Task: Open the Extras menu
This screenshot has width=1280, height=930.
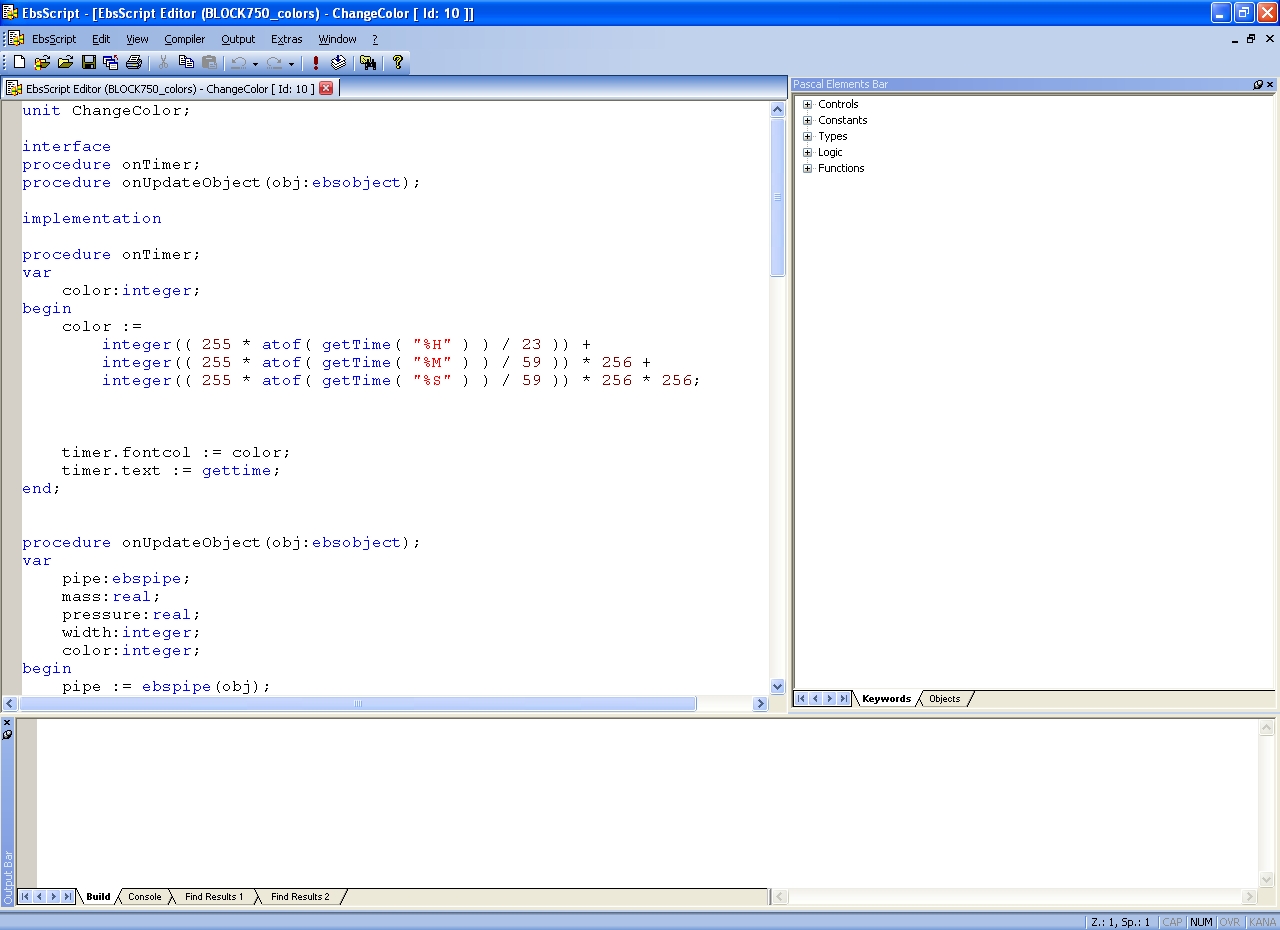Action: click(286, 39)
